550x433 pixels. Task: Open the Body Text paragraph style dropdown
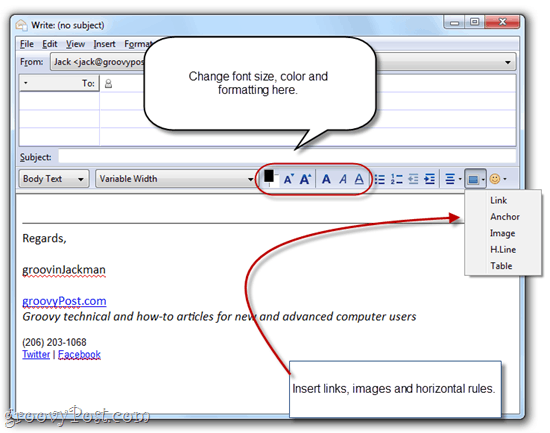coord(54,179)
